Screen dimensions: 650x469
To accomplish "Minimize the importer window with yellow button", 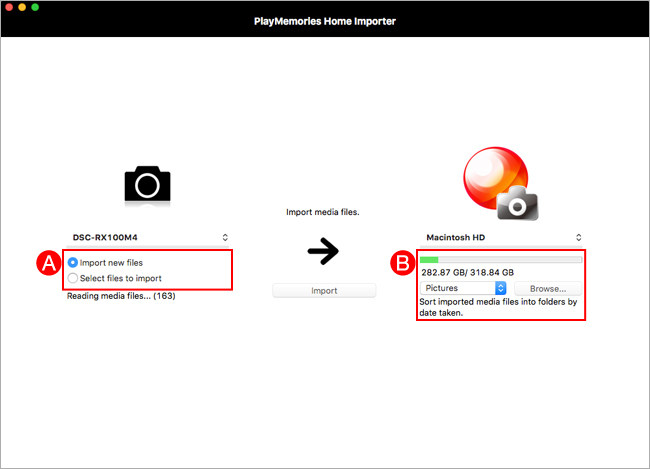I will click(26, 7).
